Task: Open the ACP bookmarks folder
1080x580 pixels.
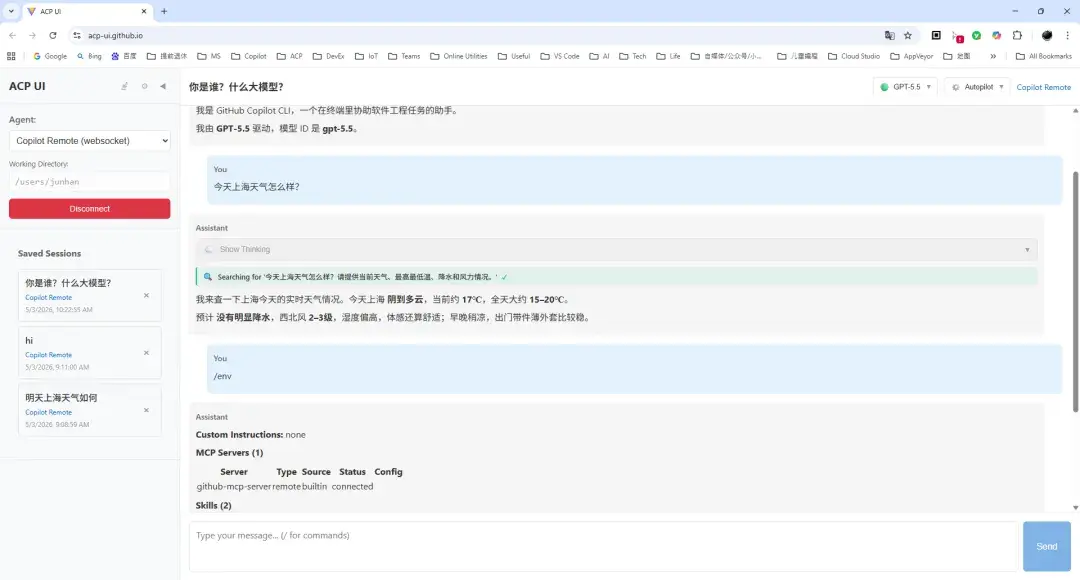Action: point(289,56)
